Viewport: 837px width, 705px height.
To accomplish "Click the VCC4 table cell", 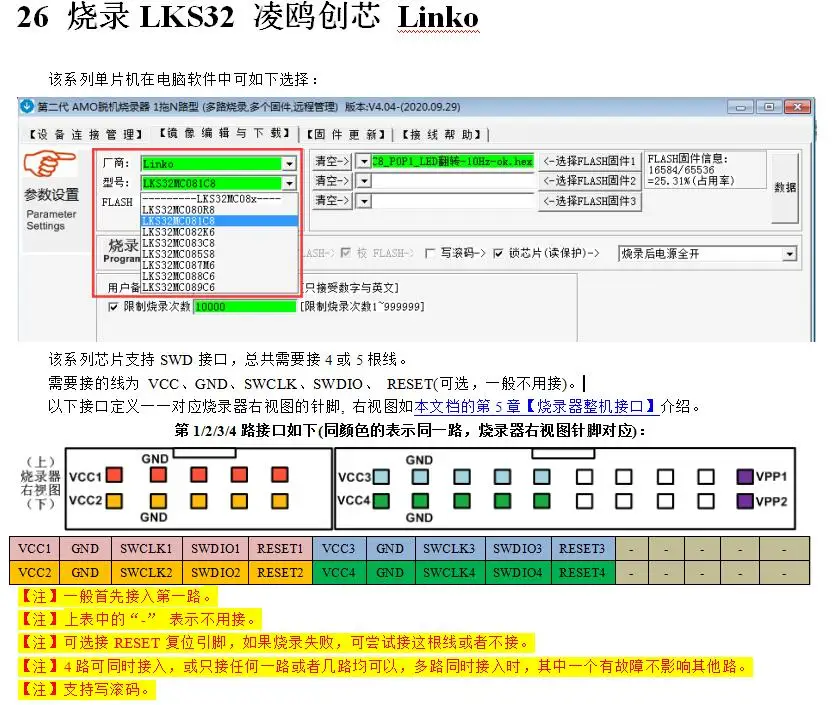I will (339, 573).
